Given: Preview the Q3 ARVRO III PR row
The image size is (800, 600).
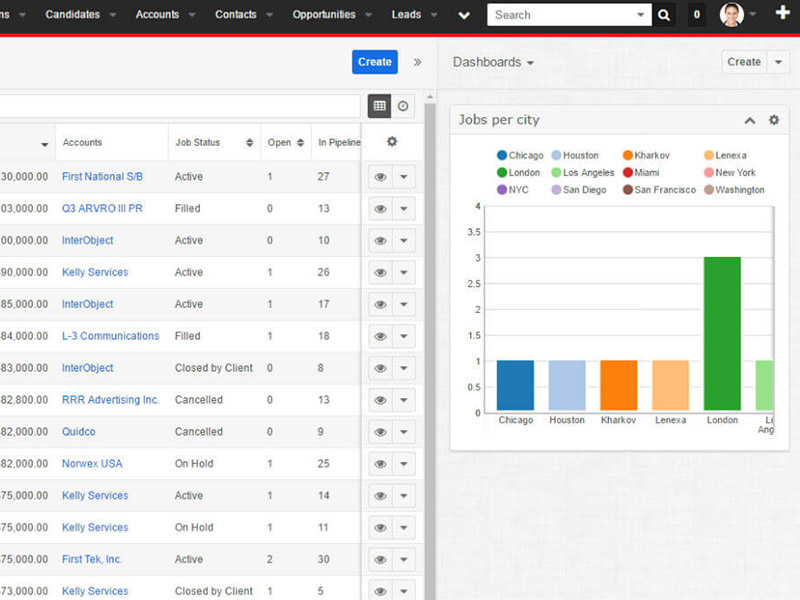Looking at the screenshot, I should 381,209.
